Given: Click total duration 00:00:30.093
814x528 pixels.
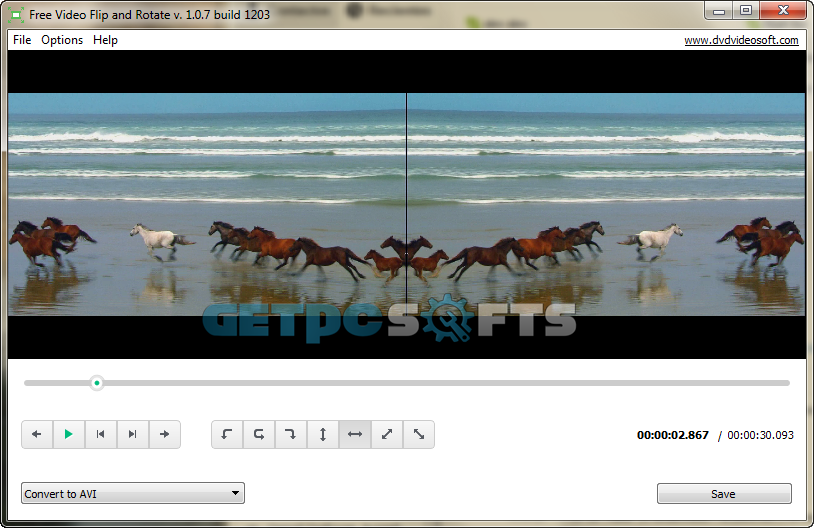Looking at the screenshot, I should point(761,435).
